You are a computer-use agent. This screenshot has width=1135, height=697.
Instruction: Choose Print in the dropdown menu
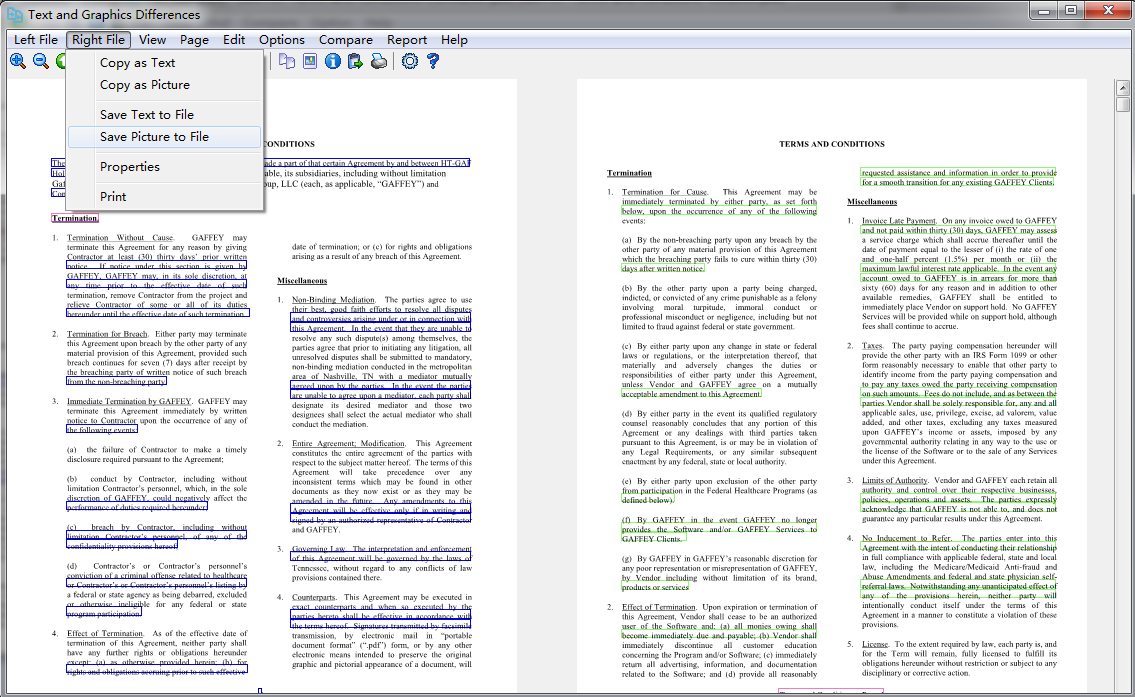click(x=164, y=196)
